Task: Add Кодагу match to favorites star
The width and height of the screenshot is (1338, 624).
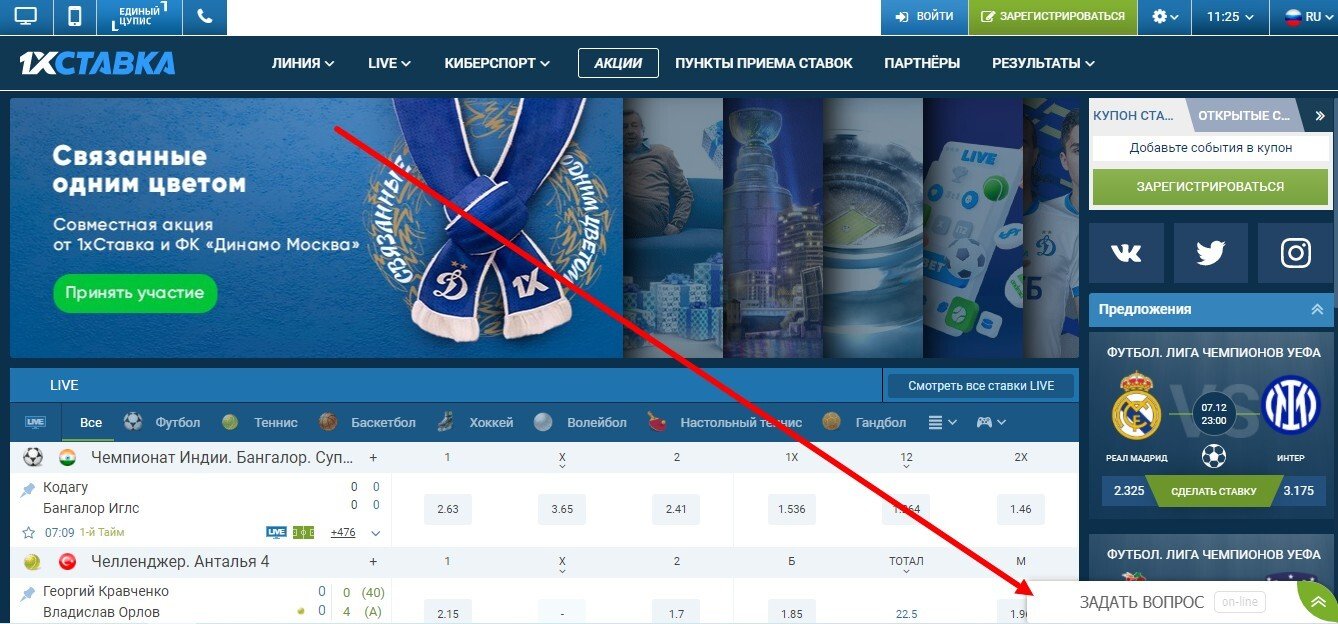Action: pos(29,532)
